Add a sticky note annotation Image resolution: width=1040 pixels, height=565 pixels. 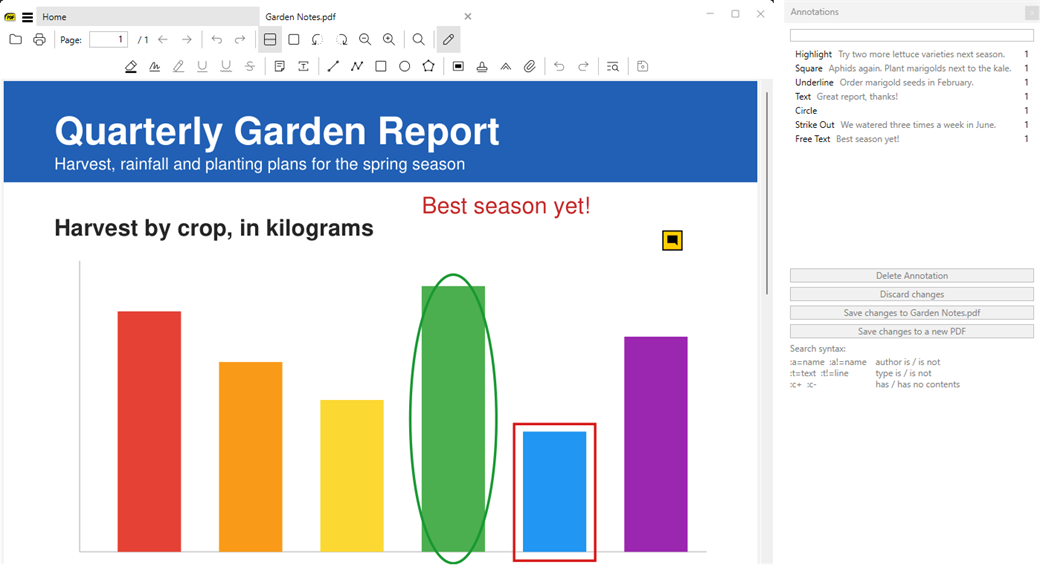(x=279, y=66)
